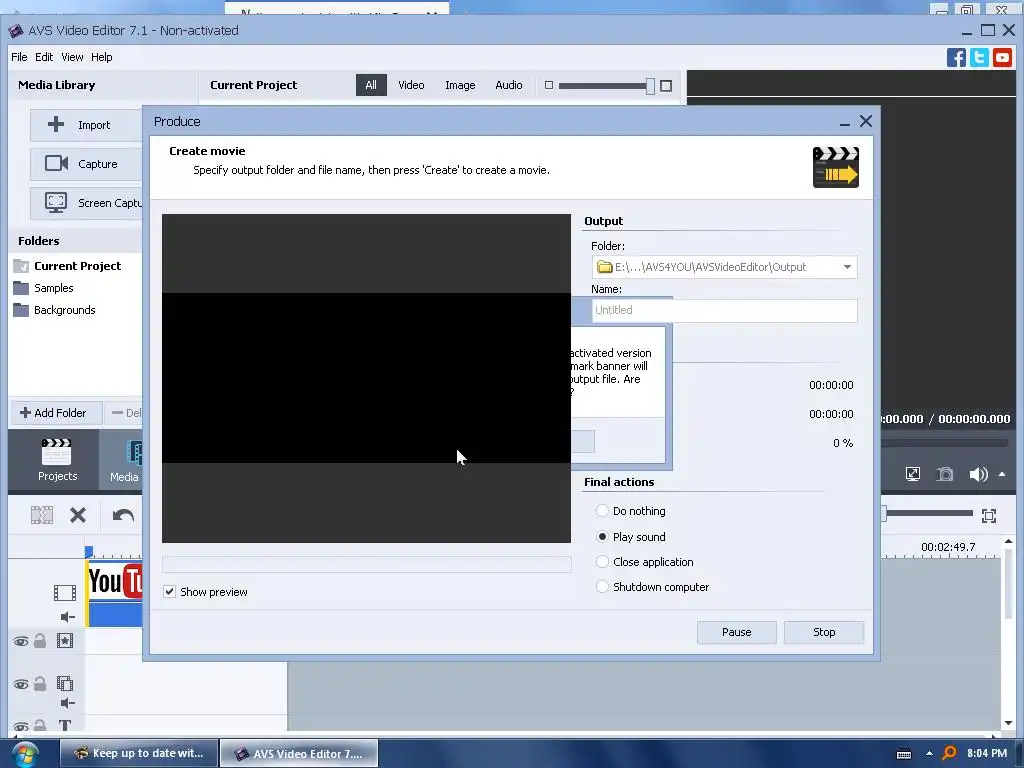Expand the output Folder dropdown arrow
1024x768 pixels.
pos(847,267)
